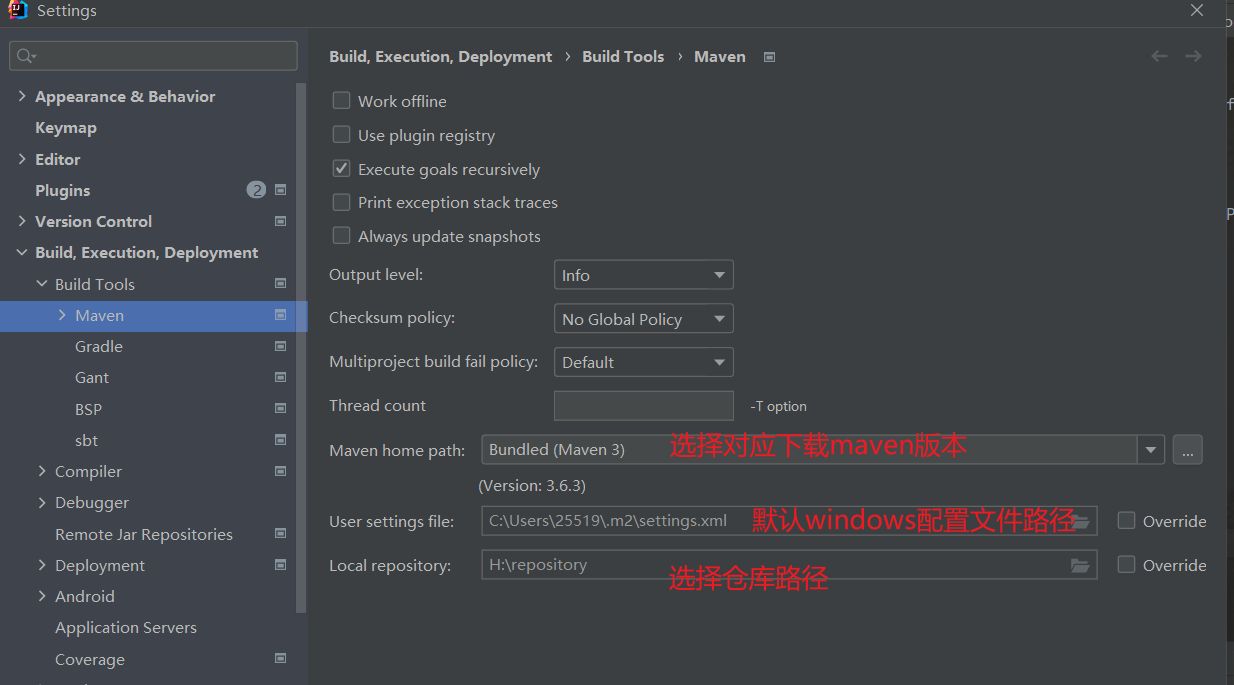Click the Local repository path field
The width and height of the screenshot is (1234, 685).
pos(789,565)
